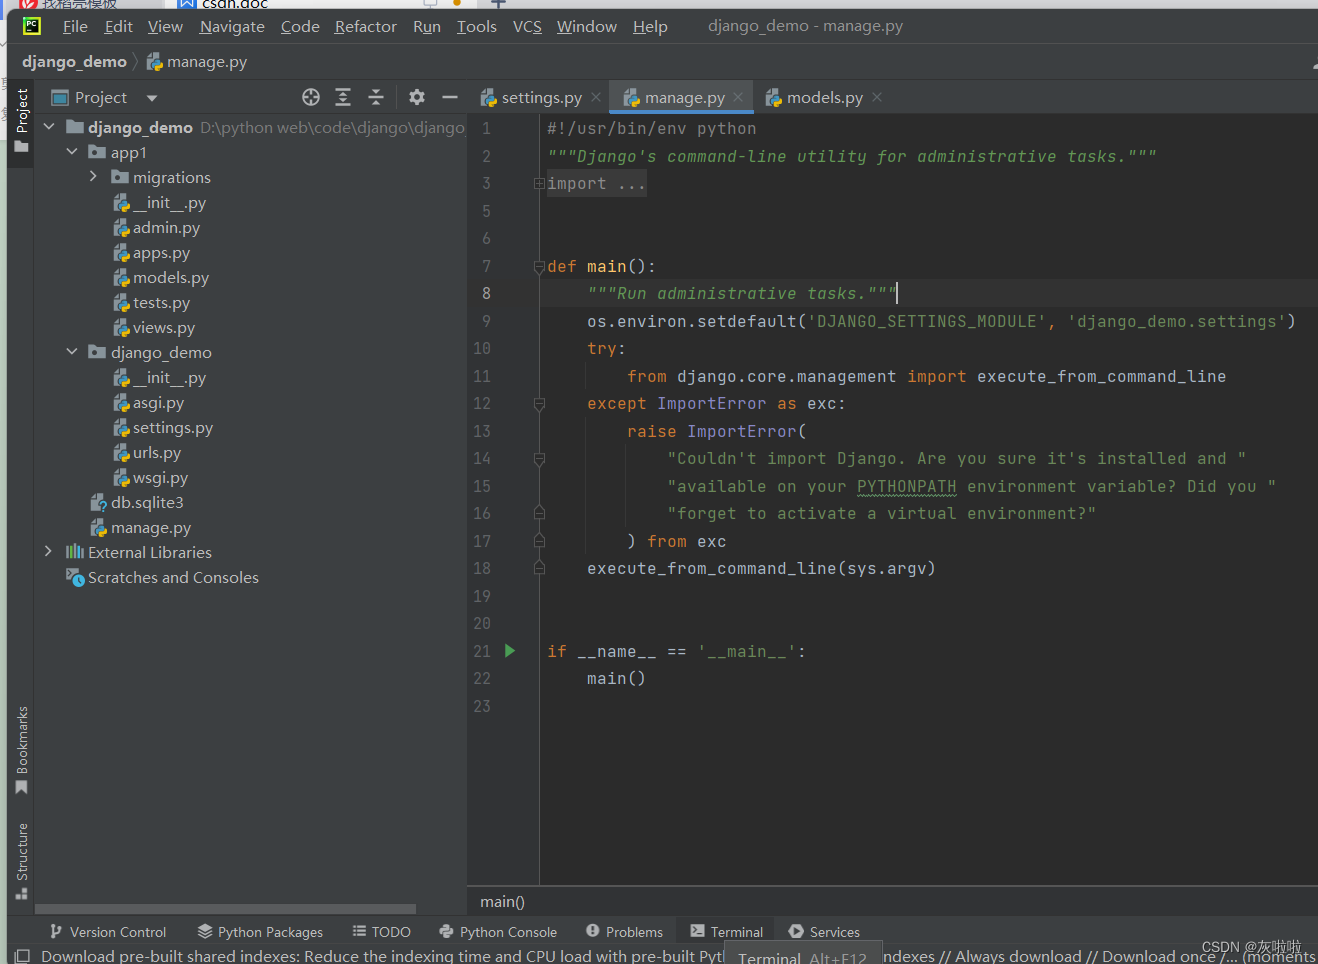Collapse the except block fold marker on line 12
The height and width of the screenshot is (964, 1318).
point(539,404)
